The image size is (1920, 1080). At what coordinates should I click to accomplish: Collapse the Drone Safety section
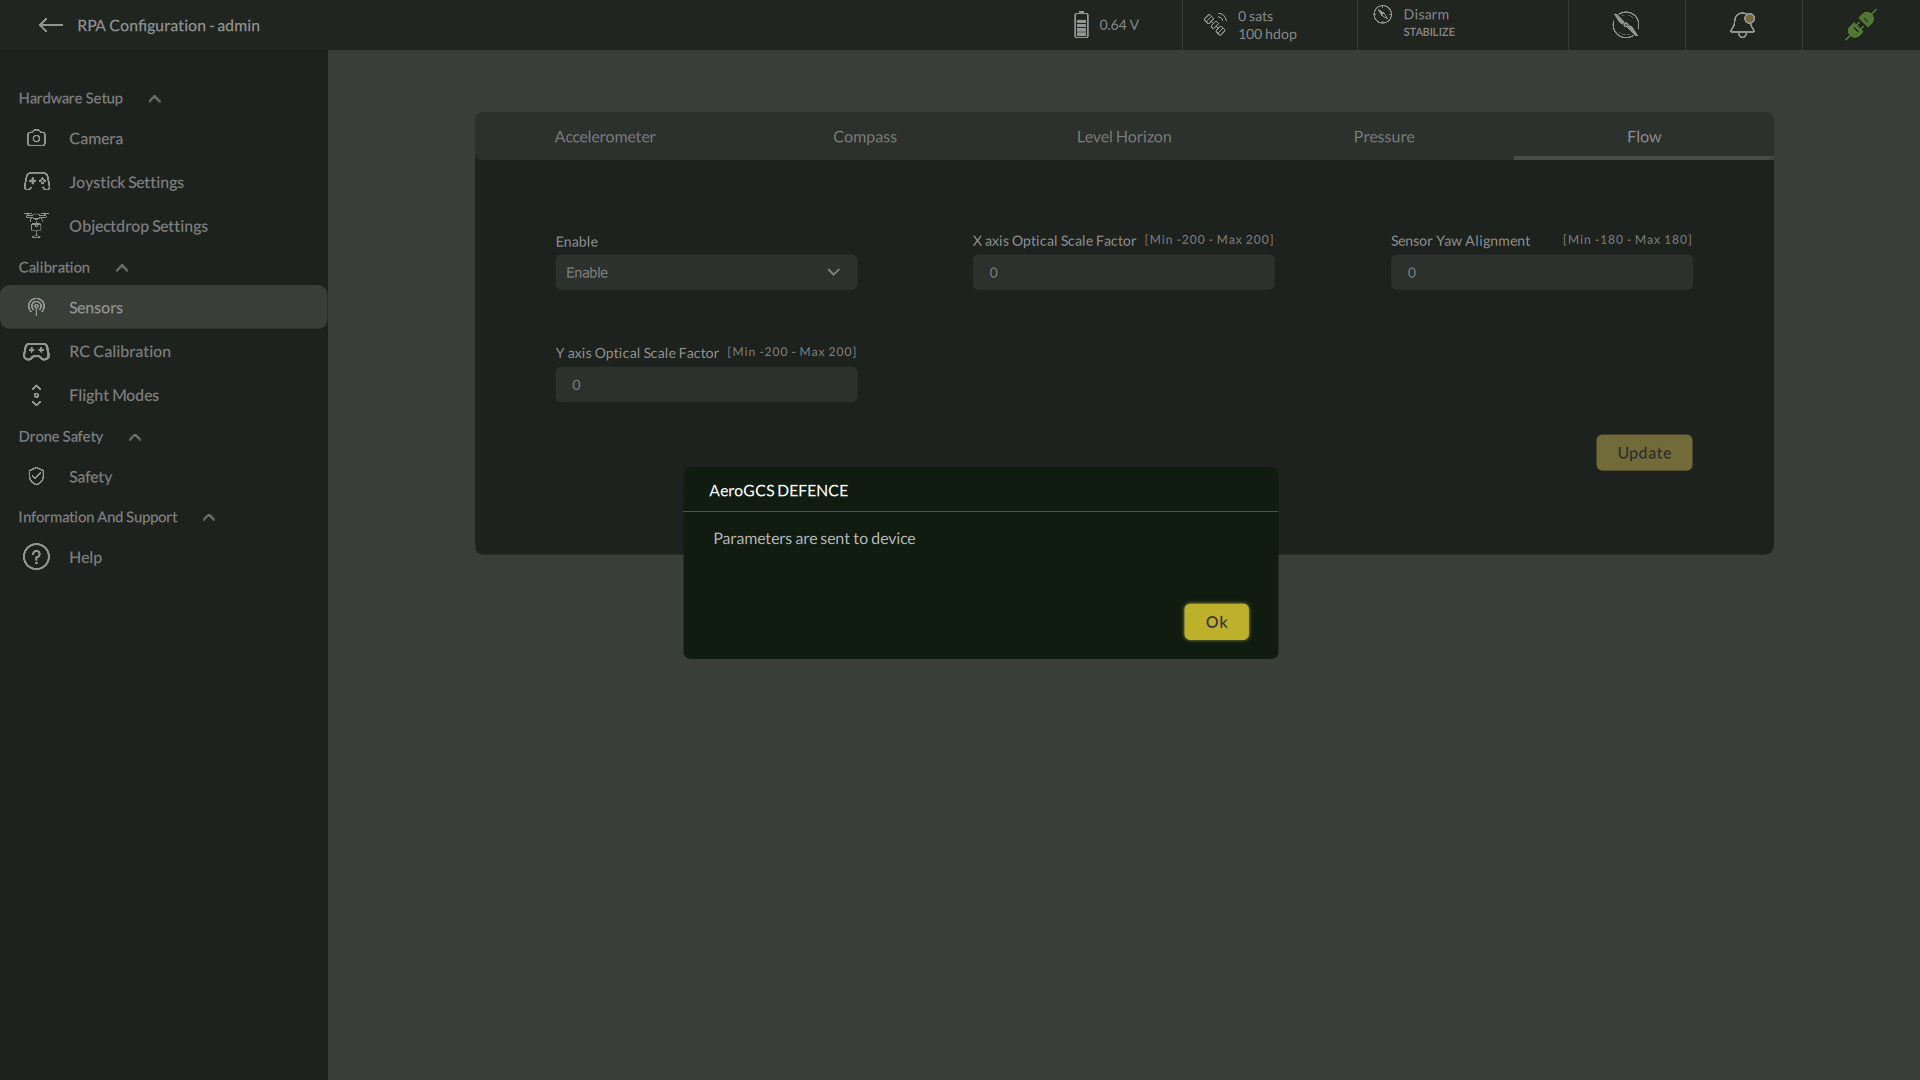coord(135,437)
